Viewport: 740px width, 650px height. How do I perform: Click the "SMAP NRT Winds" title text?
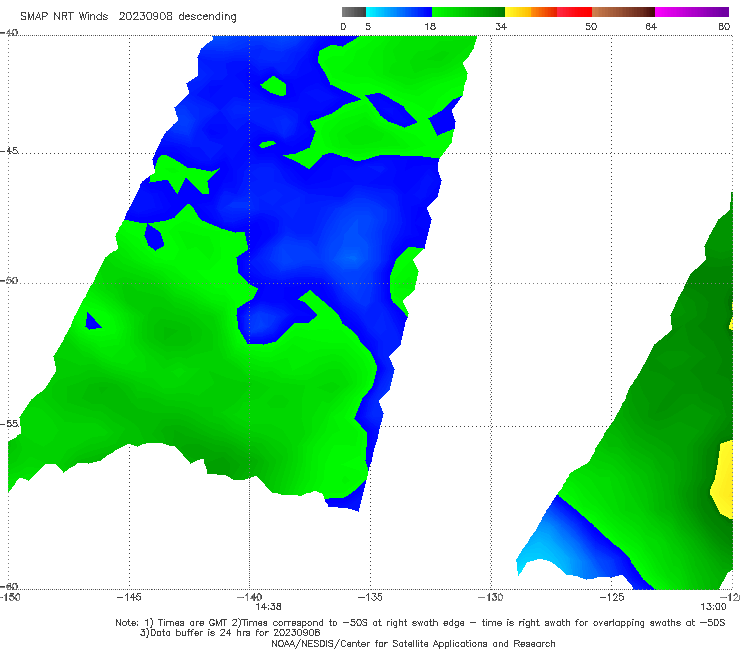tap(64, 16)
